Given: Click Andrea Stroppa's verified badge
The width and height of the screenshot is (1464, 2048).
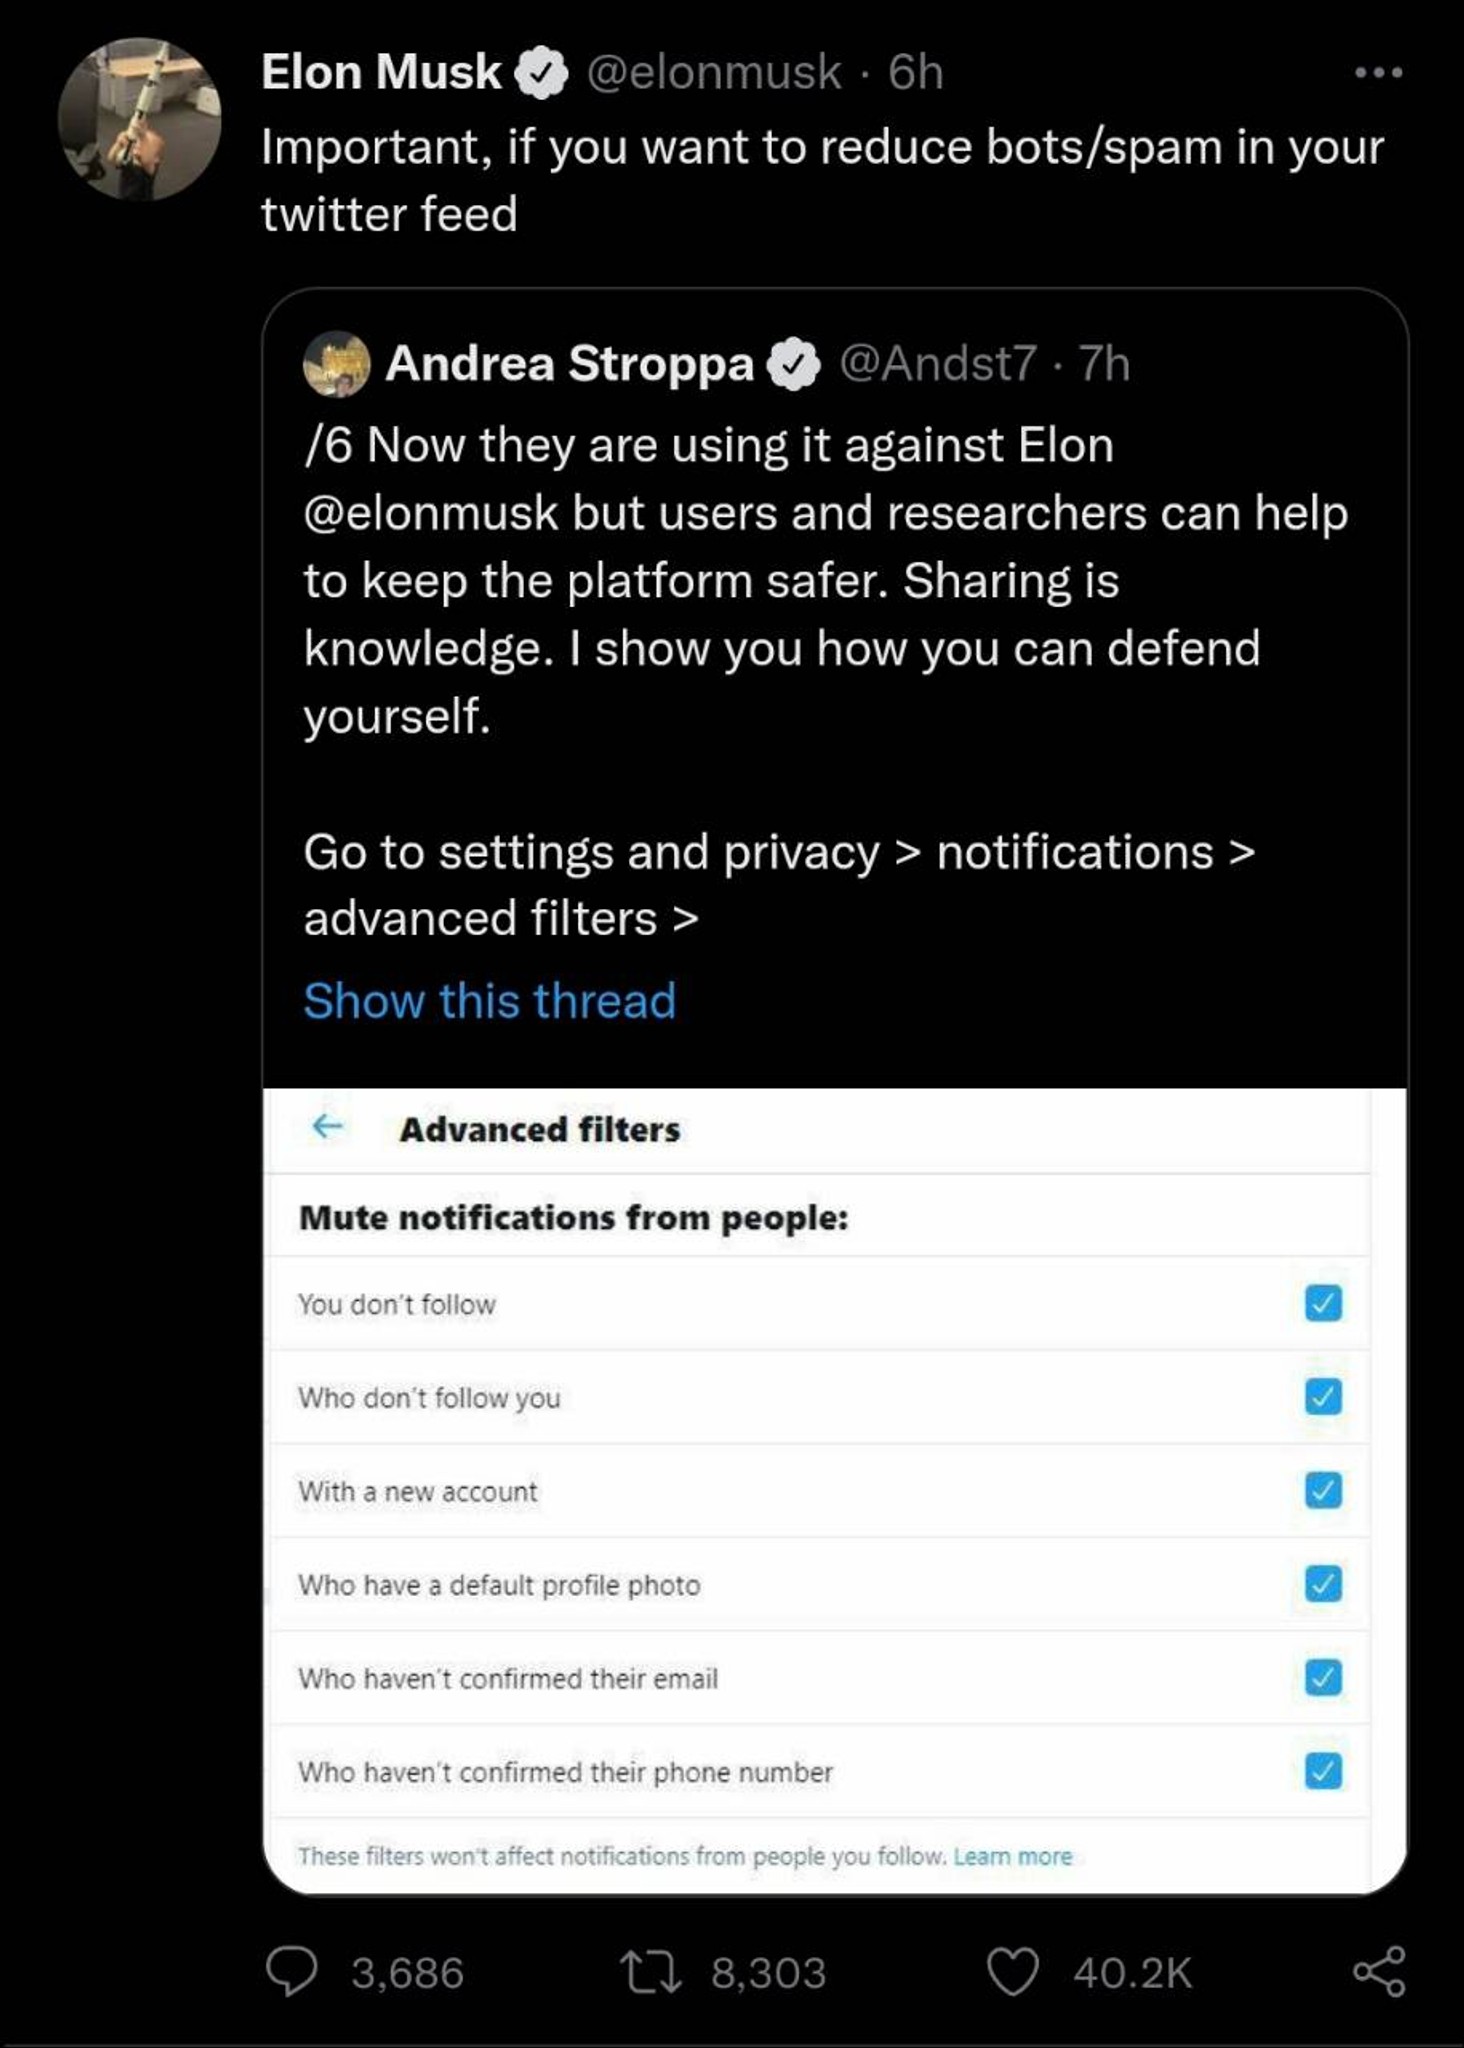Looking at the screenshot, I should click(794, 364).
